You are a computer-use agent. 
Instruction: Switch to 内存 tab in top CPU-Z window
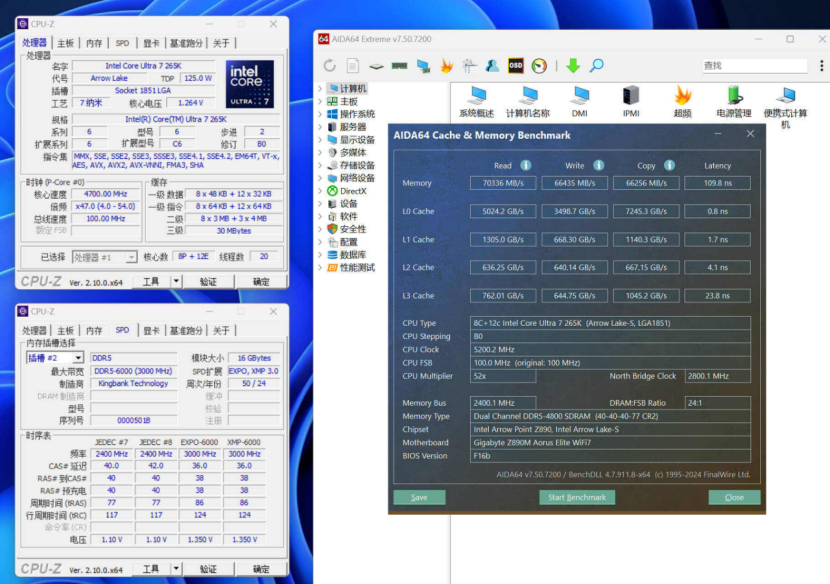coord(94,43)
